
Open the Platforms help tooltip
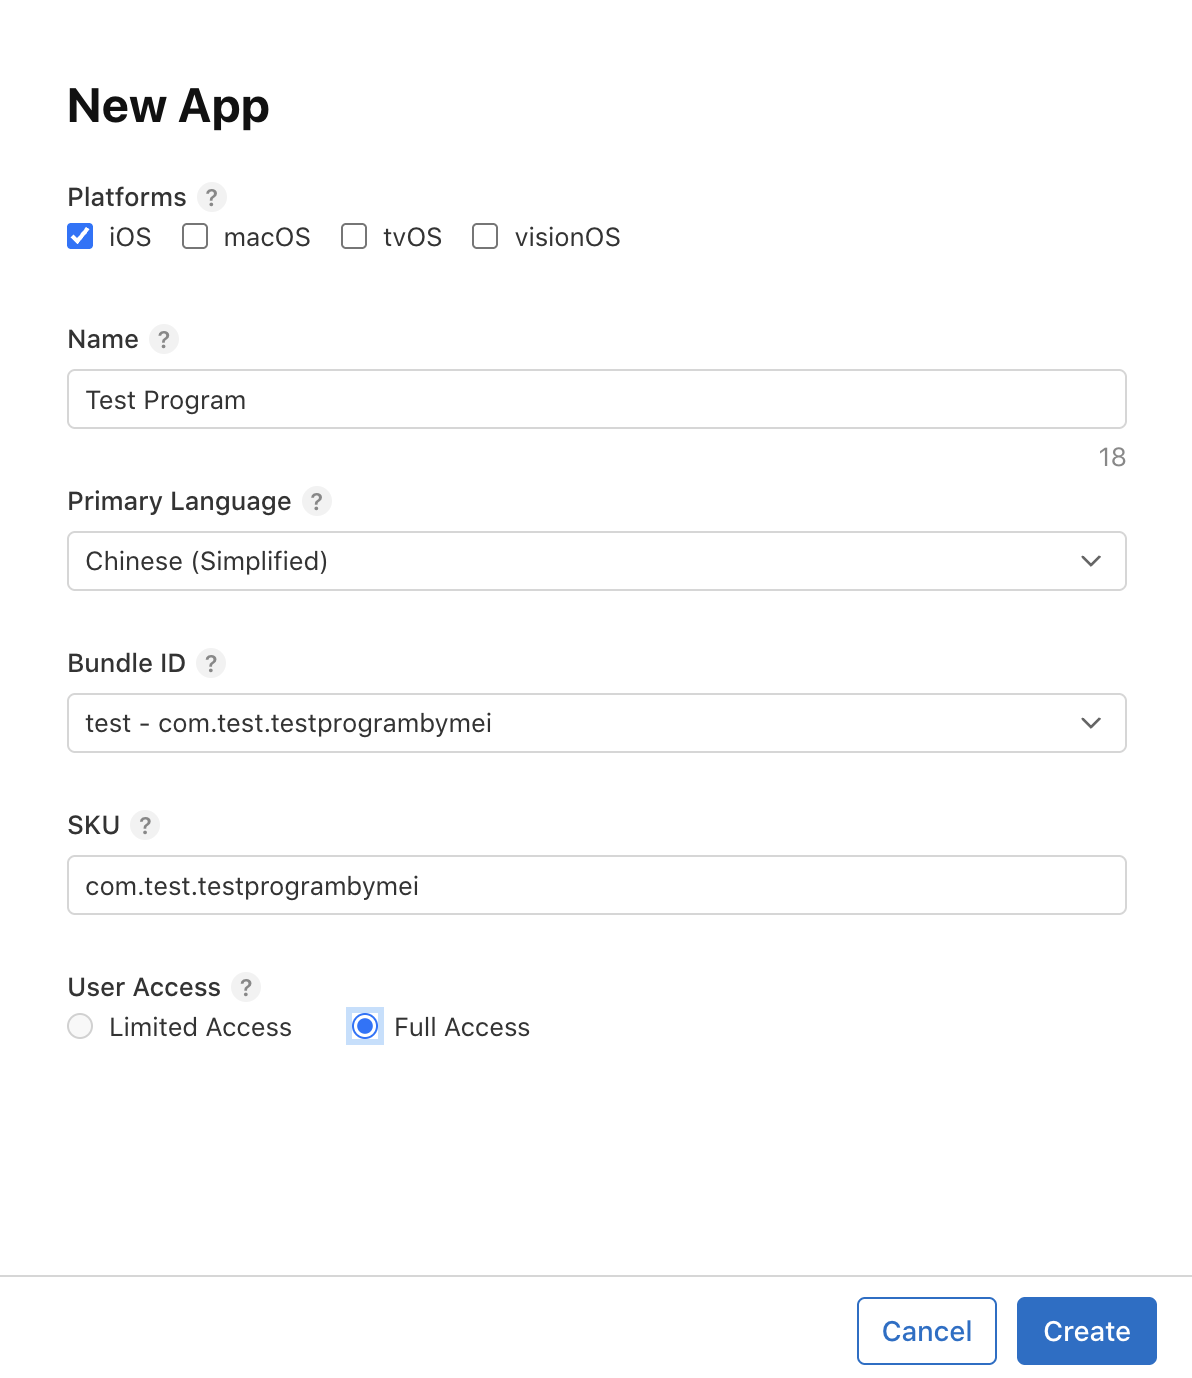(211, 197)
